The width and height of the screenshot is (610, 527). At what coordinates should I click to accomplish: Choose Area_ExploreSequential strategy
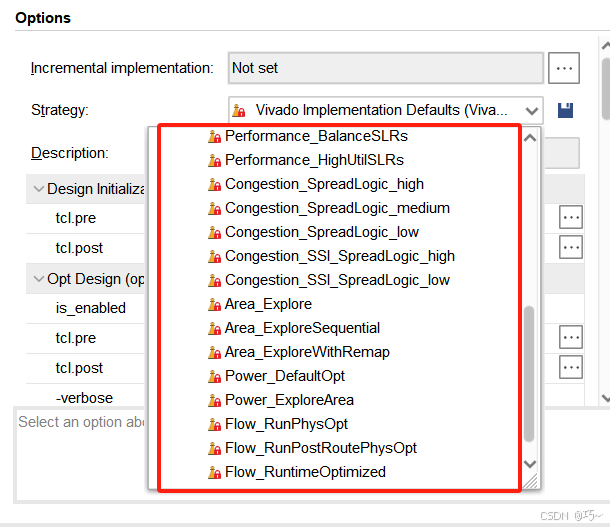click(302, 328)
